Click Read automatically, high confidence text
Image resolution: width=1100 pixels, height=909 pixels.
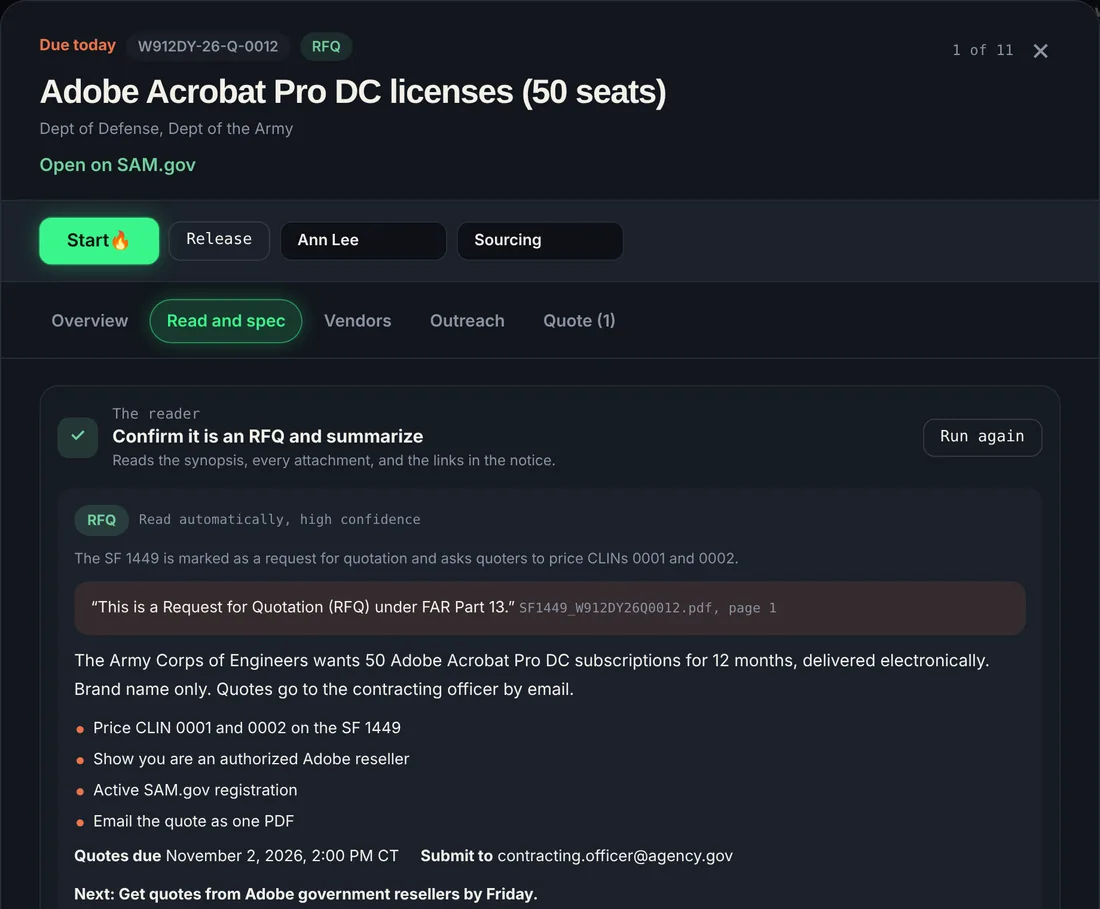[280, 520]
